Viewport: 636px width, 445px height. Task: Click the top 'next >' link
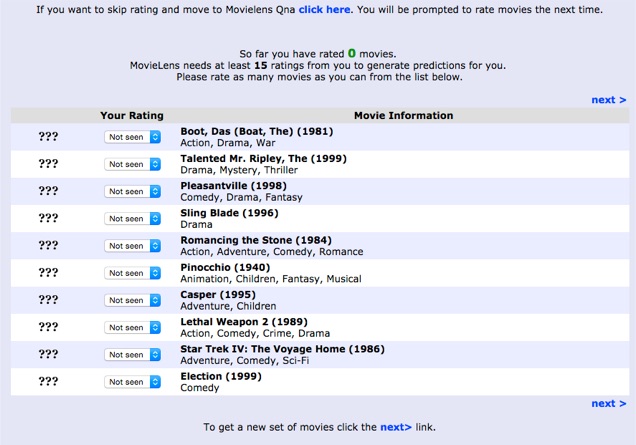pyautogui.click(x=608, y=100)
